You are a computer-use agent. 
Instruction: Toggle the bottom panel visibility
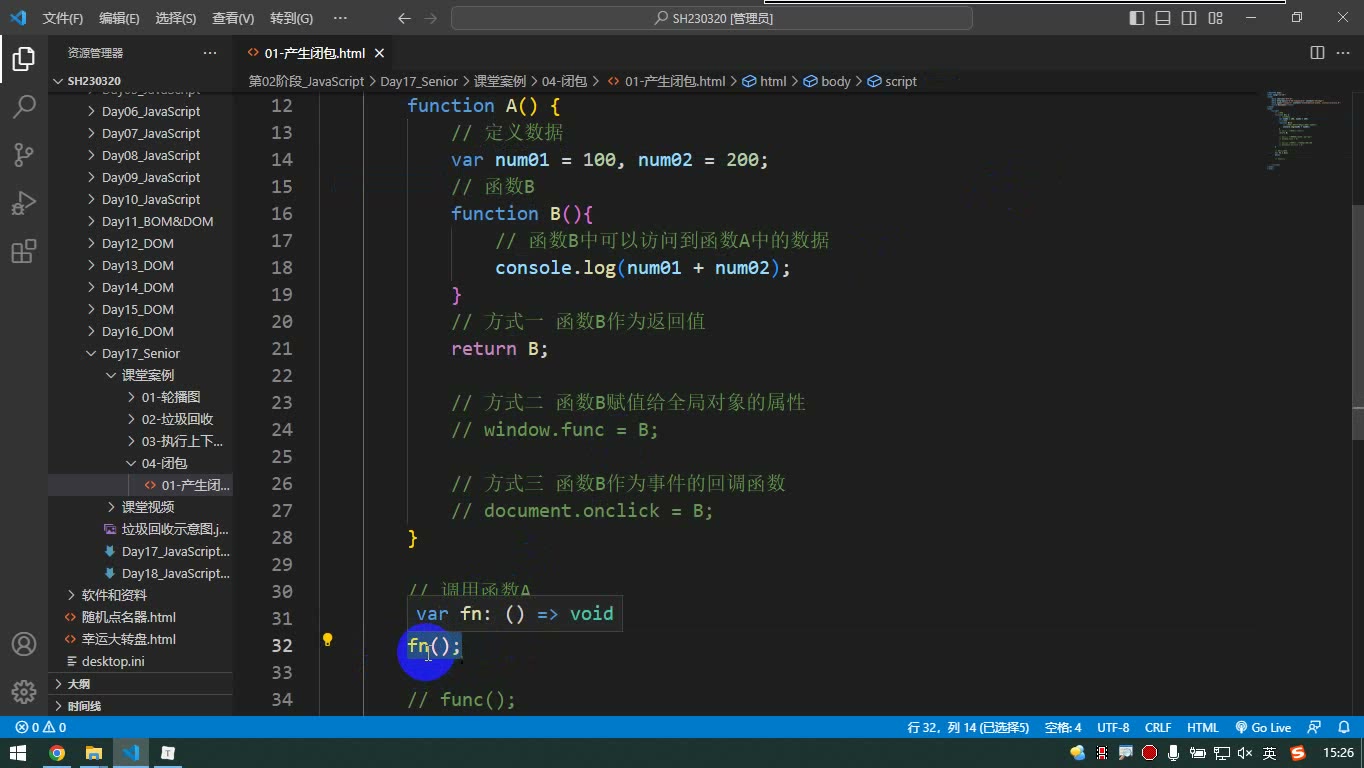[1163, 18]
